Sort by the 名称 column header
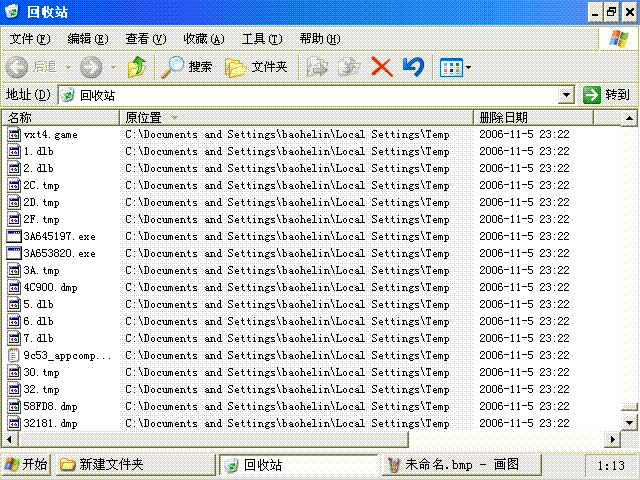640x480 pixels. click(x=61, y=118)
